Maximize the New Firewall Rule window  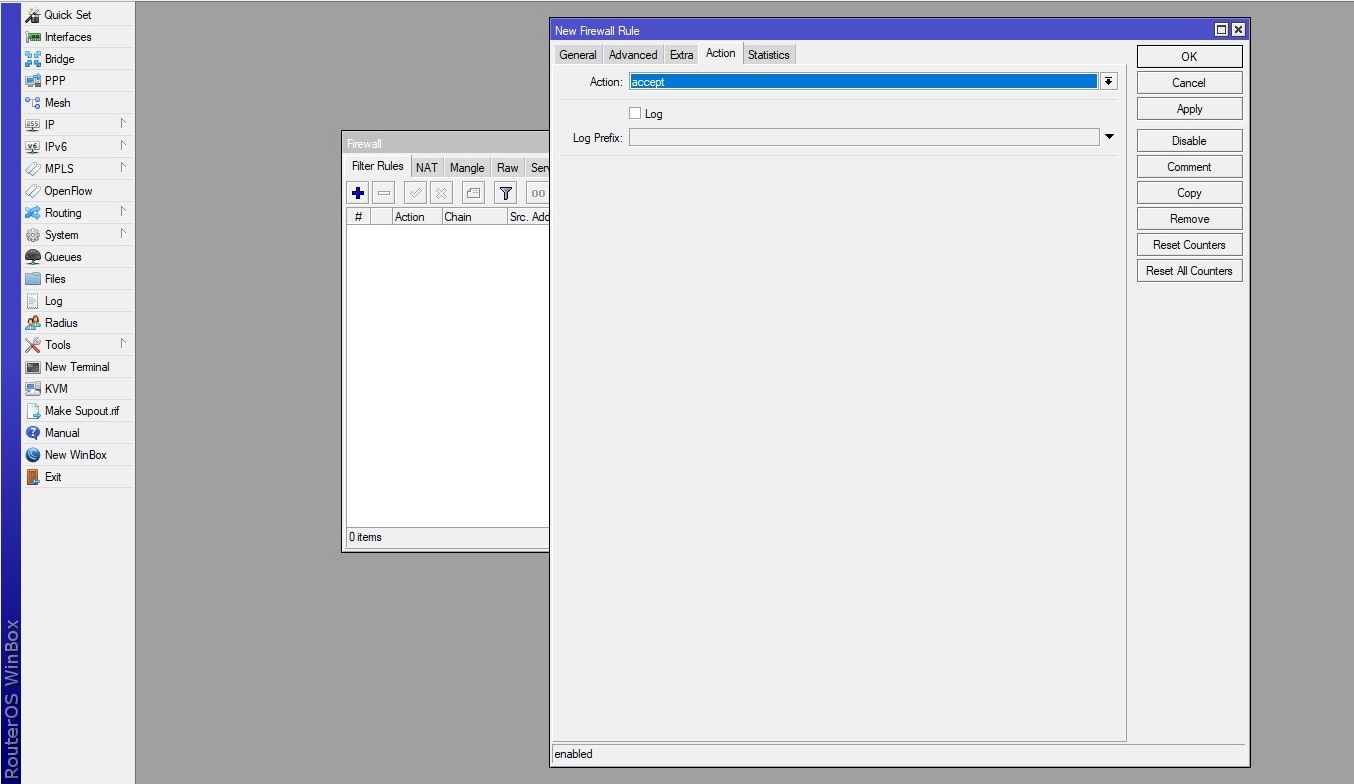coord(1221,30)
